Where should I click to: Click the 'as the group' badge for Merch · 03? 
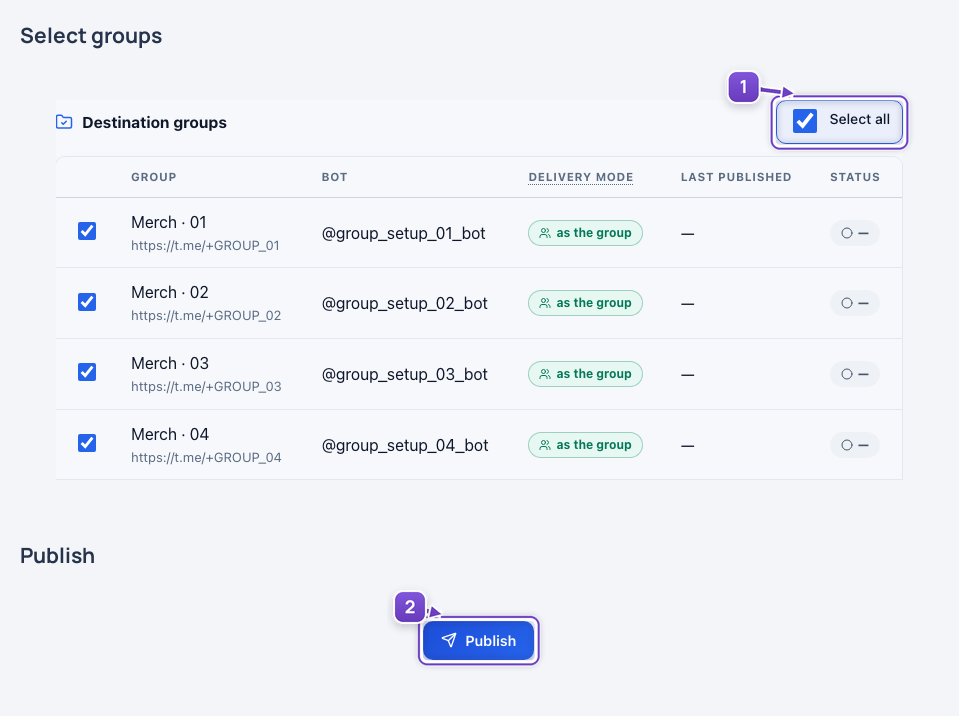point(585,374)
